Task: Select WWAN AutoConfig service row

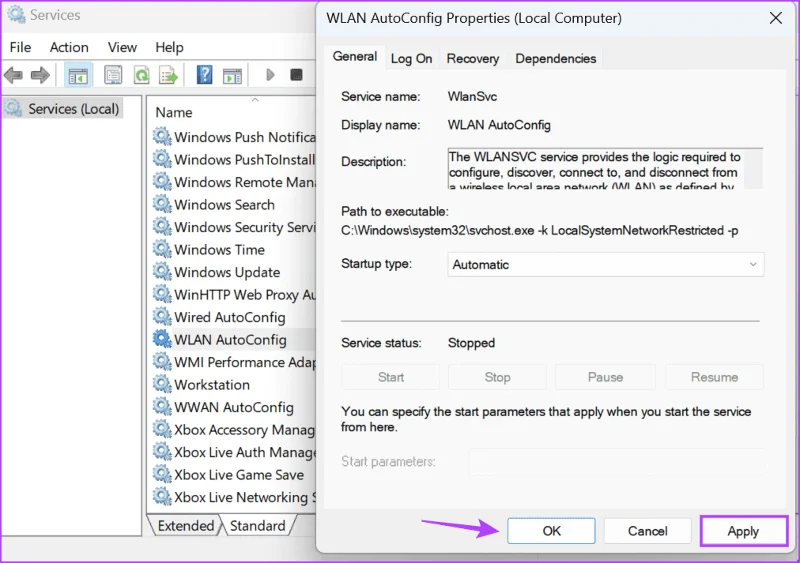Action: 234,407
